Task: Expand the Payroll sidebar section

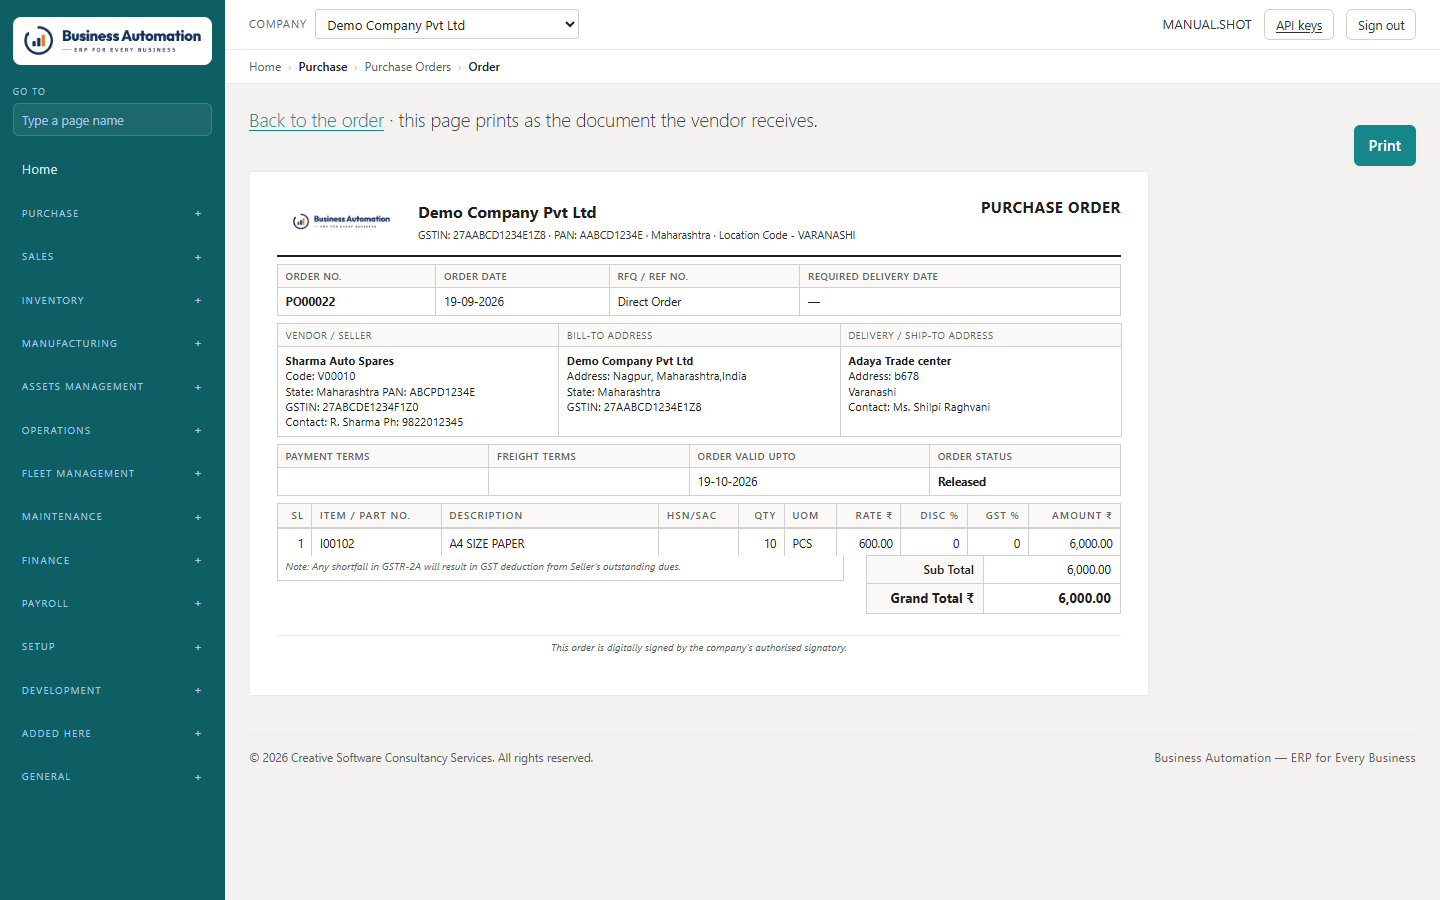Action: [x=112, y=604]
